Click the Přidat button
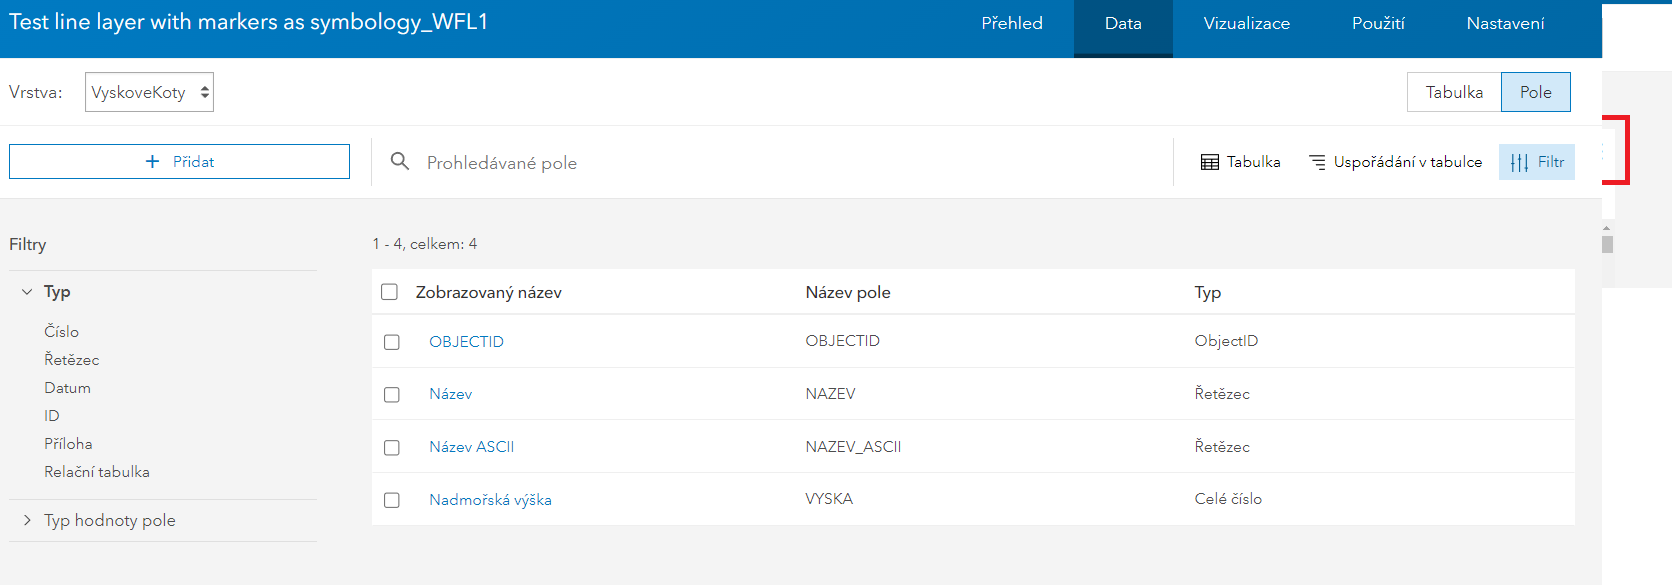Image resolution: width=1672 pixels, height=585 pixels. 179,161
